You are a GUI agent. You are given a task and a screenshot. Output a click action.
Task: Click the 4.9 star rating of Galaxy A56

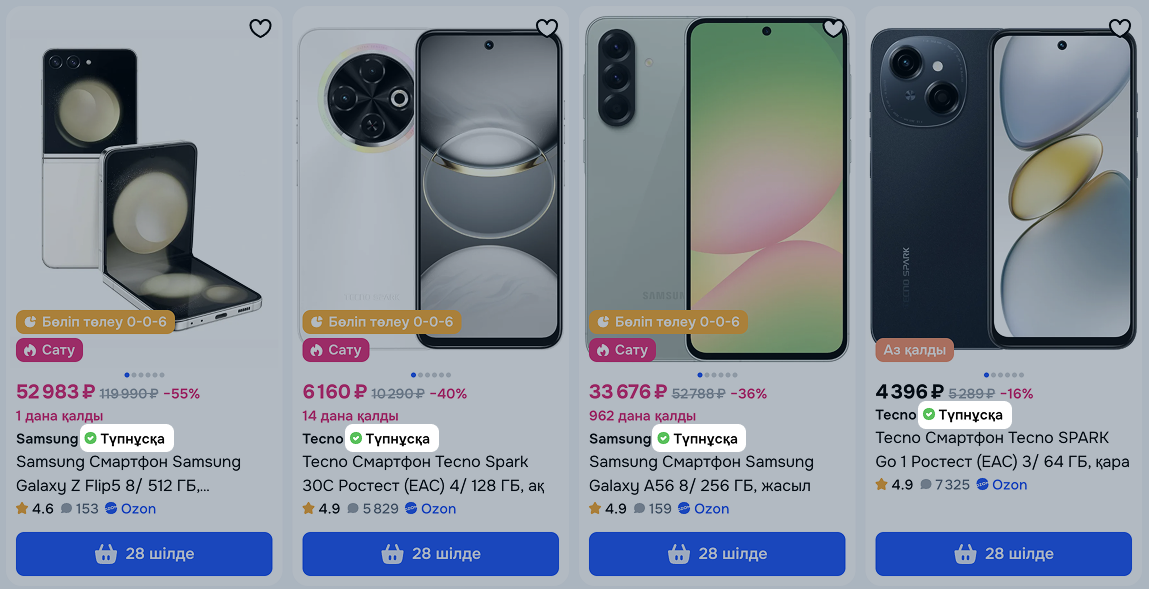tap(607, 508)
